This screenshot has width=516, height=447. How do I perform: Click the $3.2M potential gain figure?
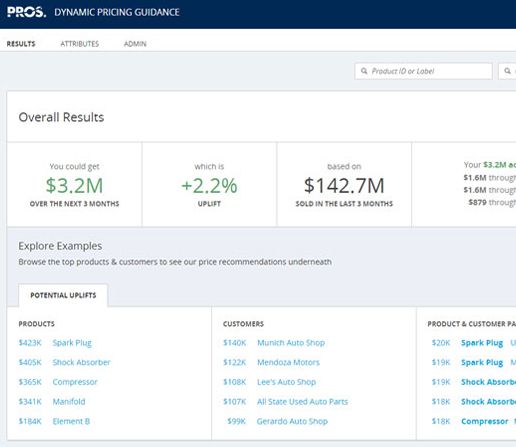click(74, 186)
